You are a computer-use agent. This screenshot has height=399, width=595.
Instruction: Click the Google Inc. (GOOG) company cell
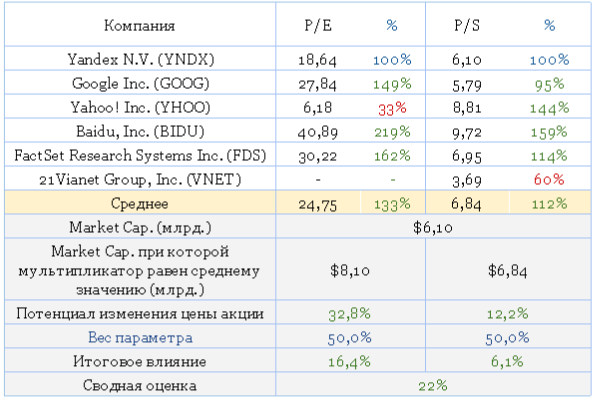pyautogui.click(x=141, y=84)
